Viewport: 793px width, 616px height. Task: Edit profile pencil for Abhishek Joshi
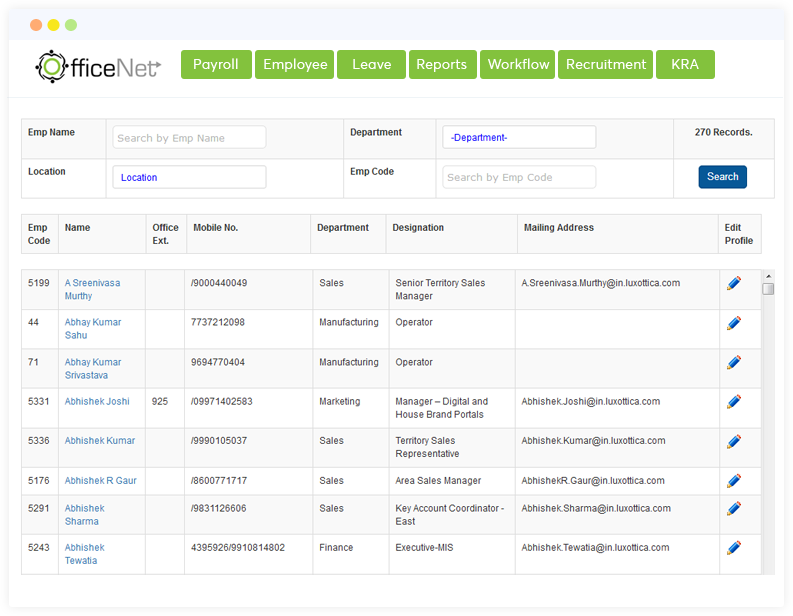click(734, 402)
